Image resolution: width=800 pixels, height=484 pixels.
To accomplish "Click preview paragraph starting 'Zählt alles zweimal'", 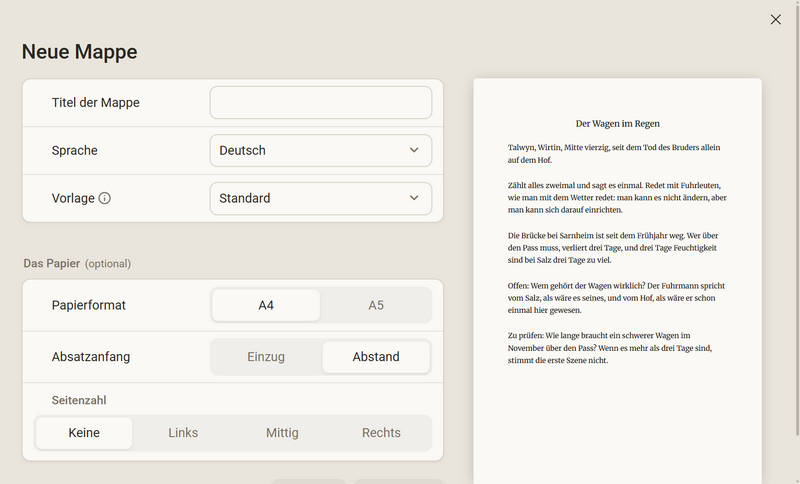I will click(617, 197).
